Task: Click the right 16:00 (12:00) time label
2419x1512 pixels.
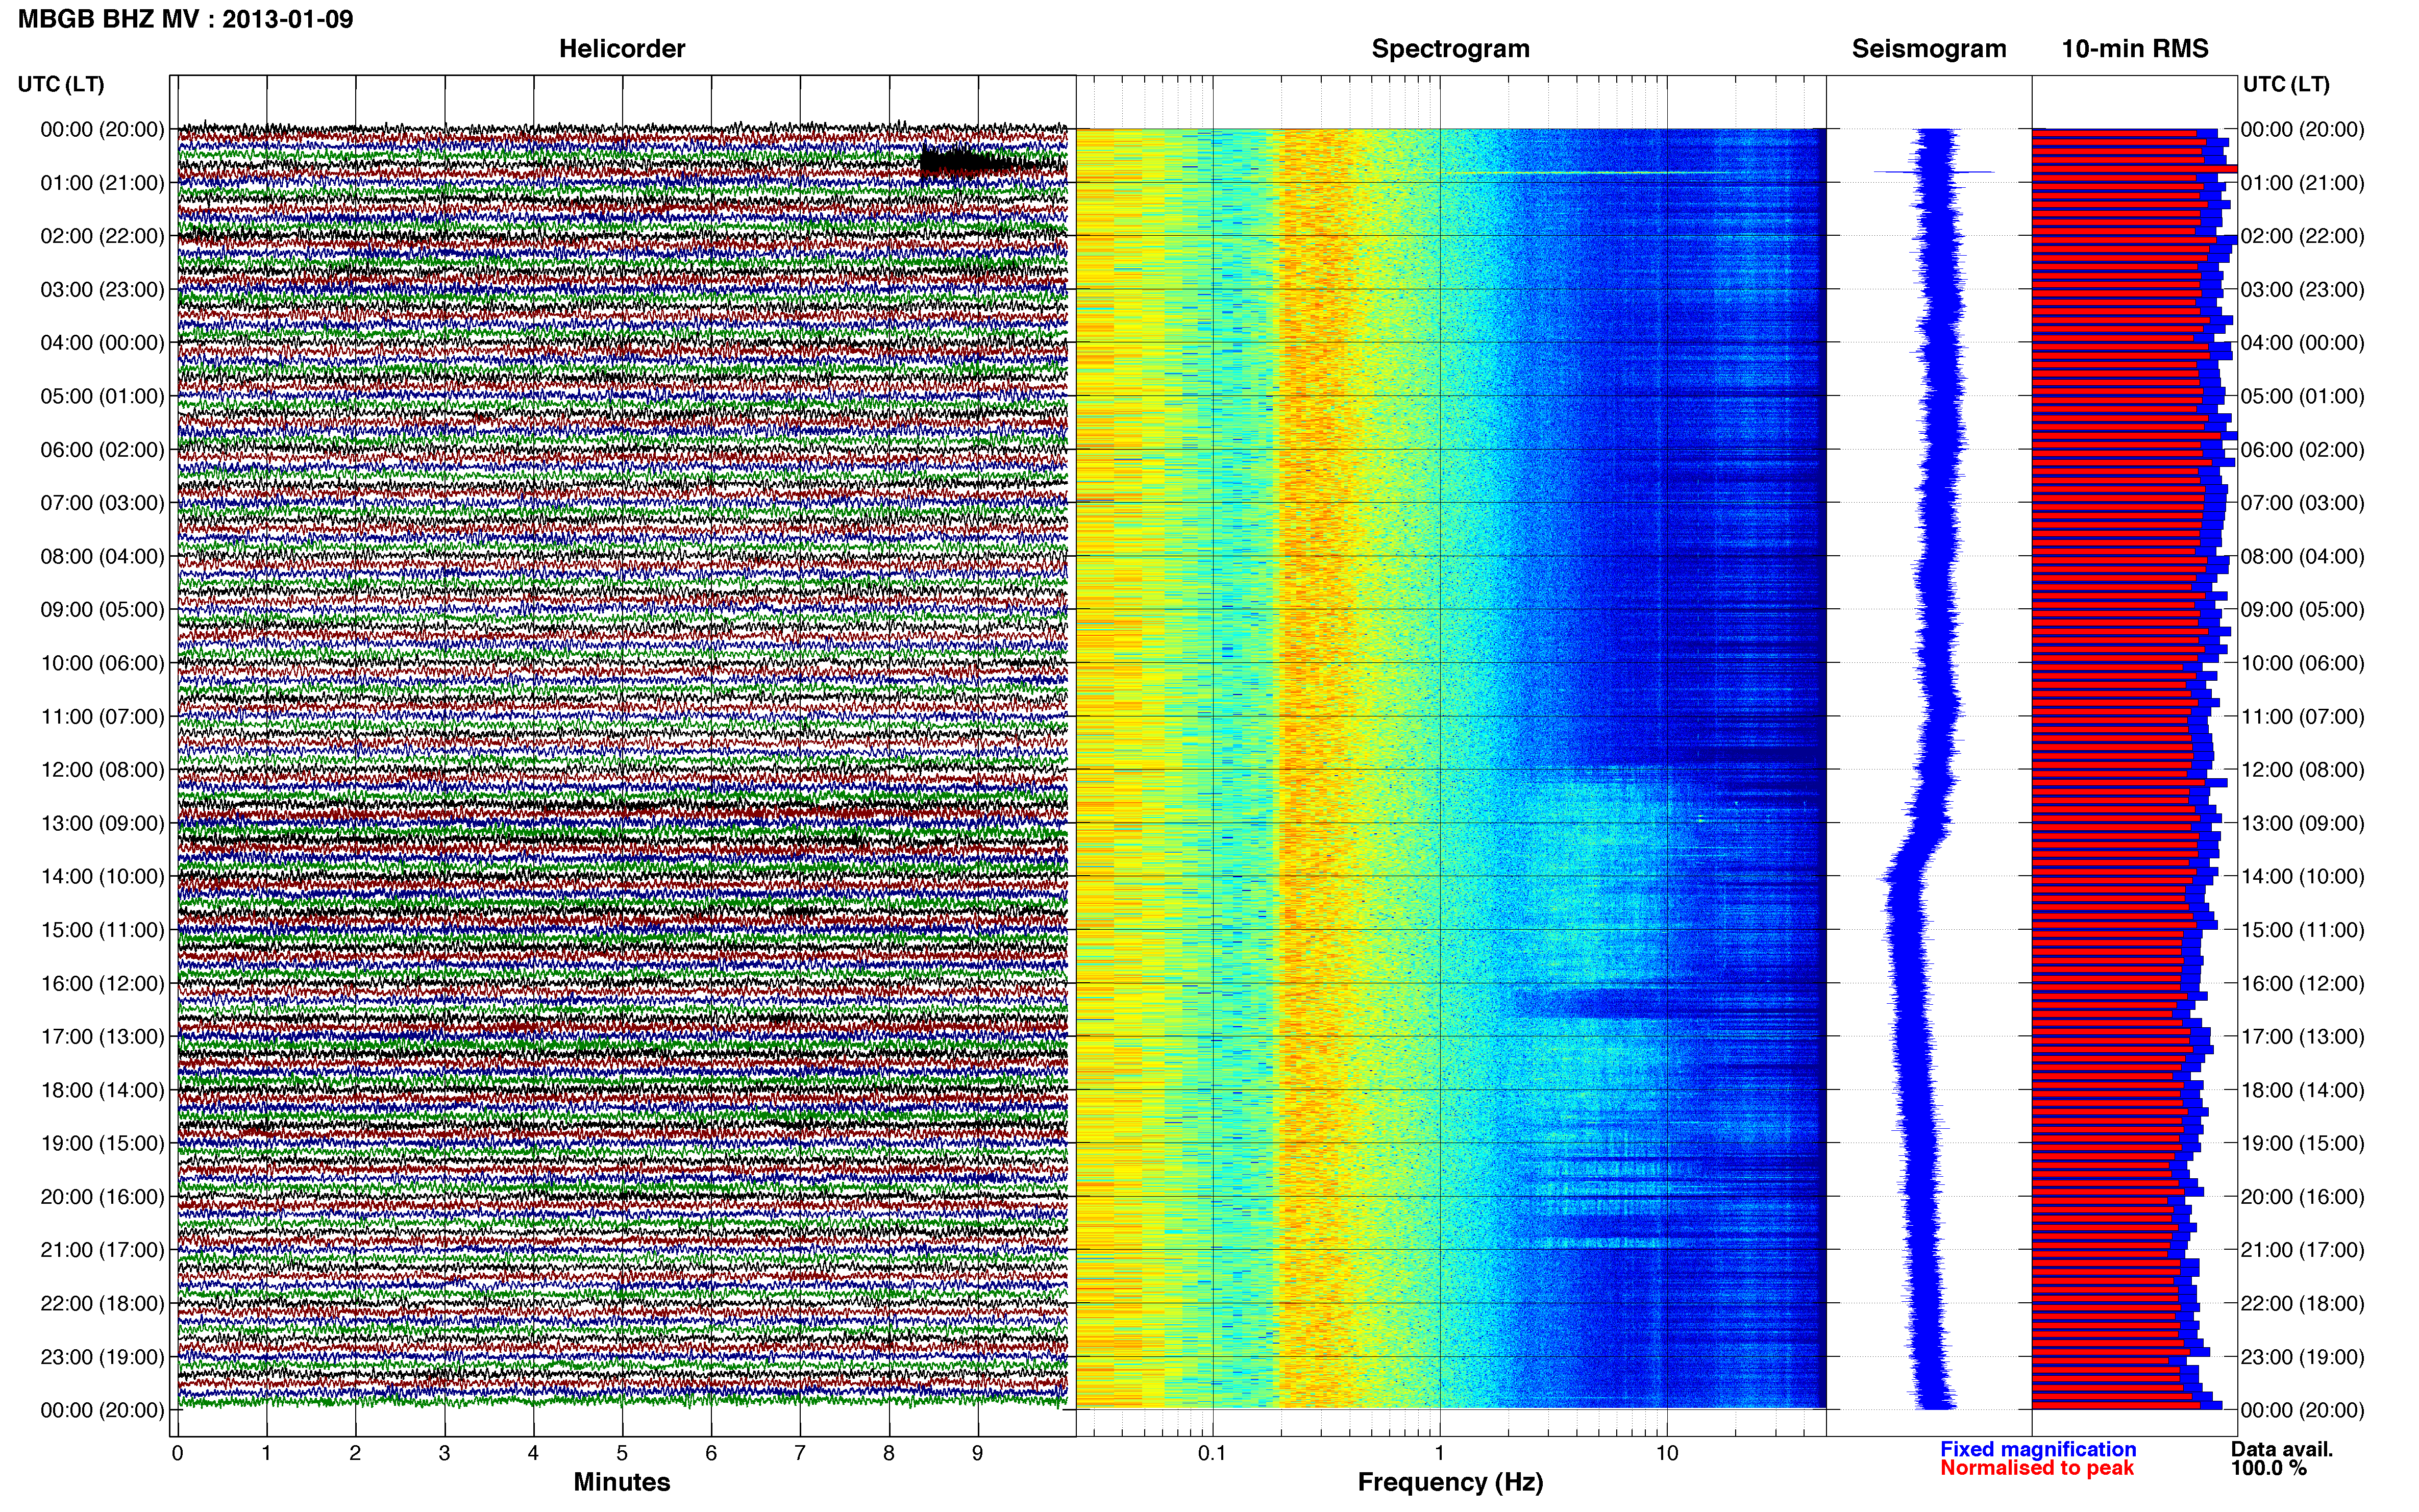Action: pos(2302,984)
